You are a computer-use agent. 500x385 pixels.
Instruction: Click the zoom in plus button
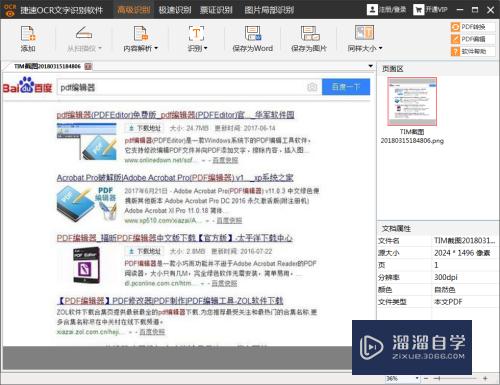[485, 379]
